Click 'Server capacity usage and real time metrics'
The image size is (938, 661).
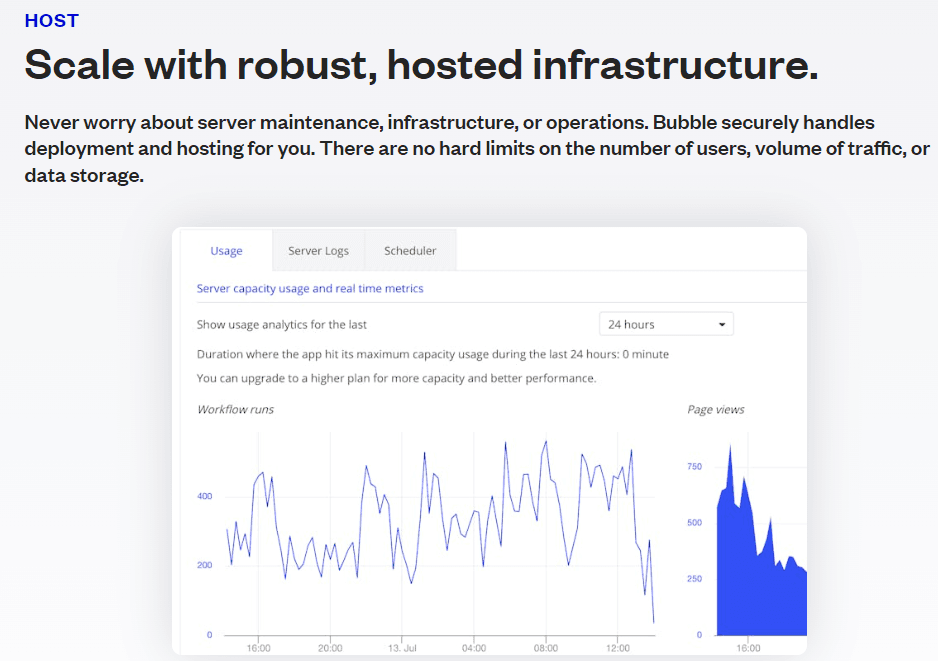pyautogui.click(x=310, y=288)
